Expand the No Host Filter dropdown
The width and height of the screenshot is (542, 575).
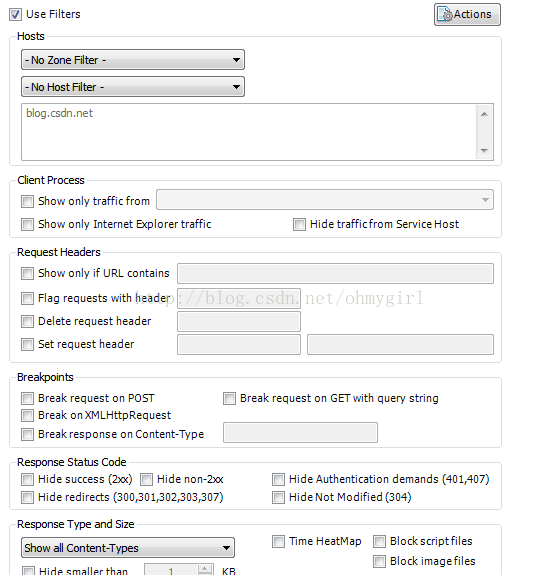coord(133,87)
